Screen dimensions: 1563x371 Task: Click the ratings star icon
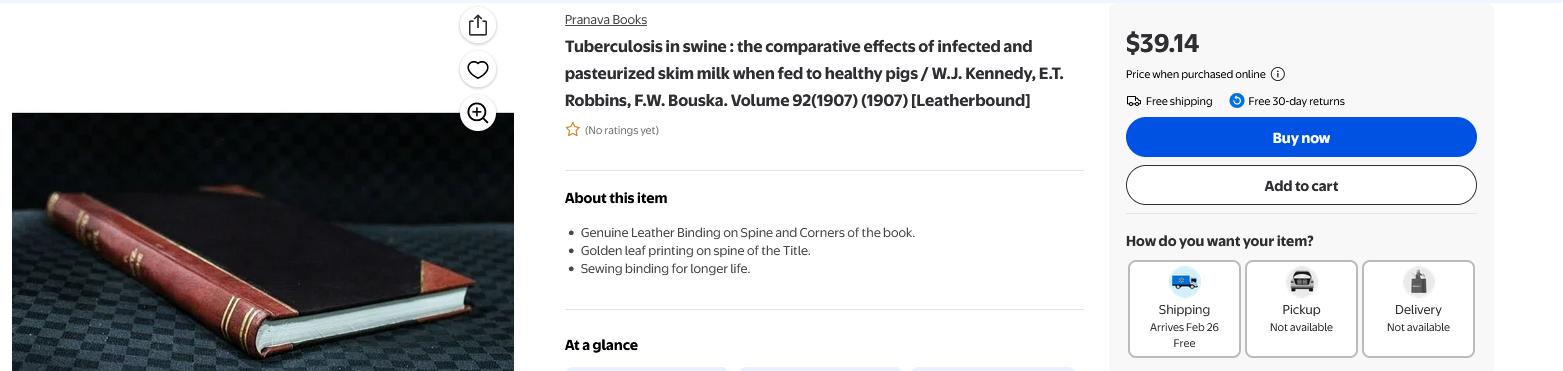pyautogui.click(x=573, y=130)
